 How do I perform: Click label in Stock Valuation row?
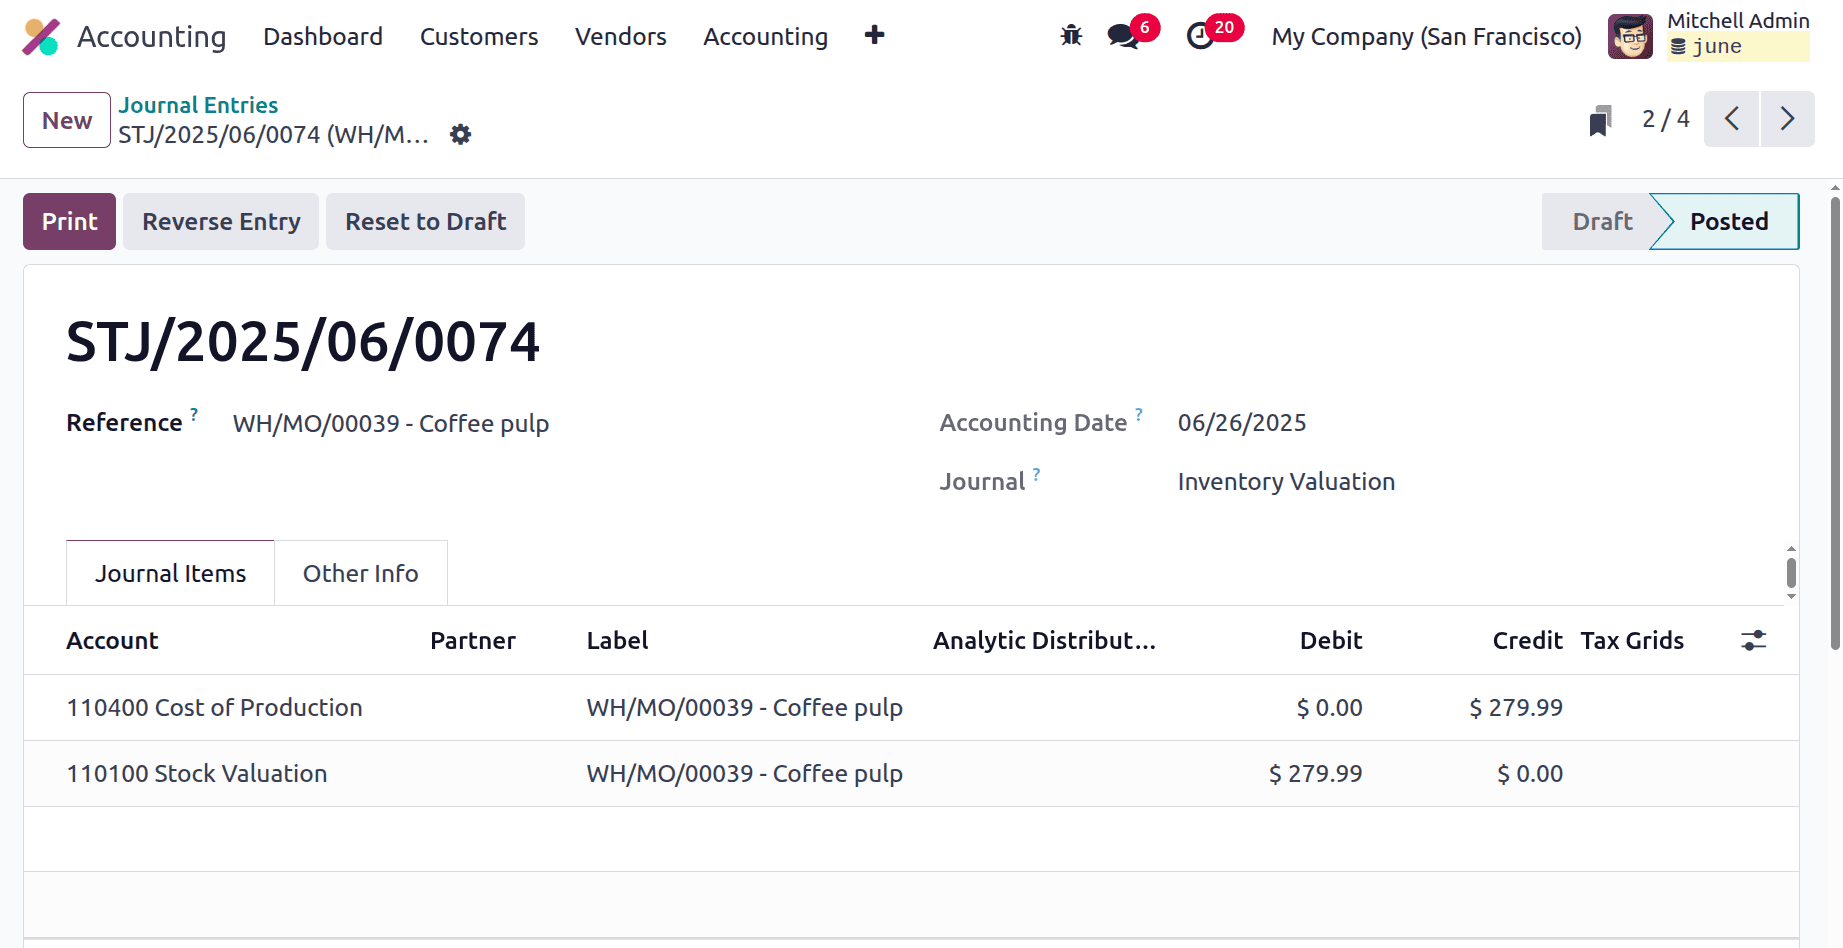(x=745, y=774)
